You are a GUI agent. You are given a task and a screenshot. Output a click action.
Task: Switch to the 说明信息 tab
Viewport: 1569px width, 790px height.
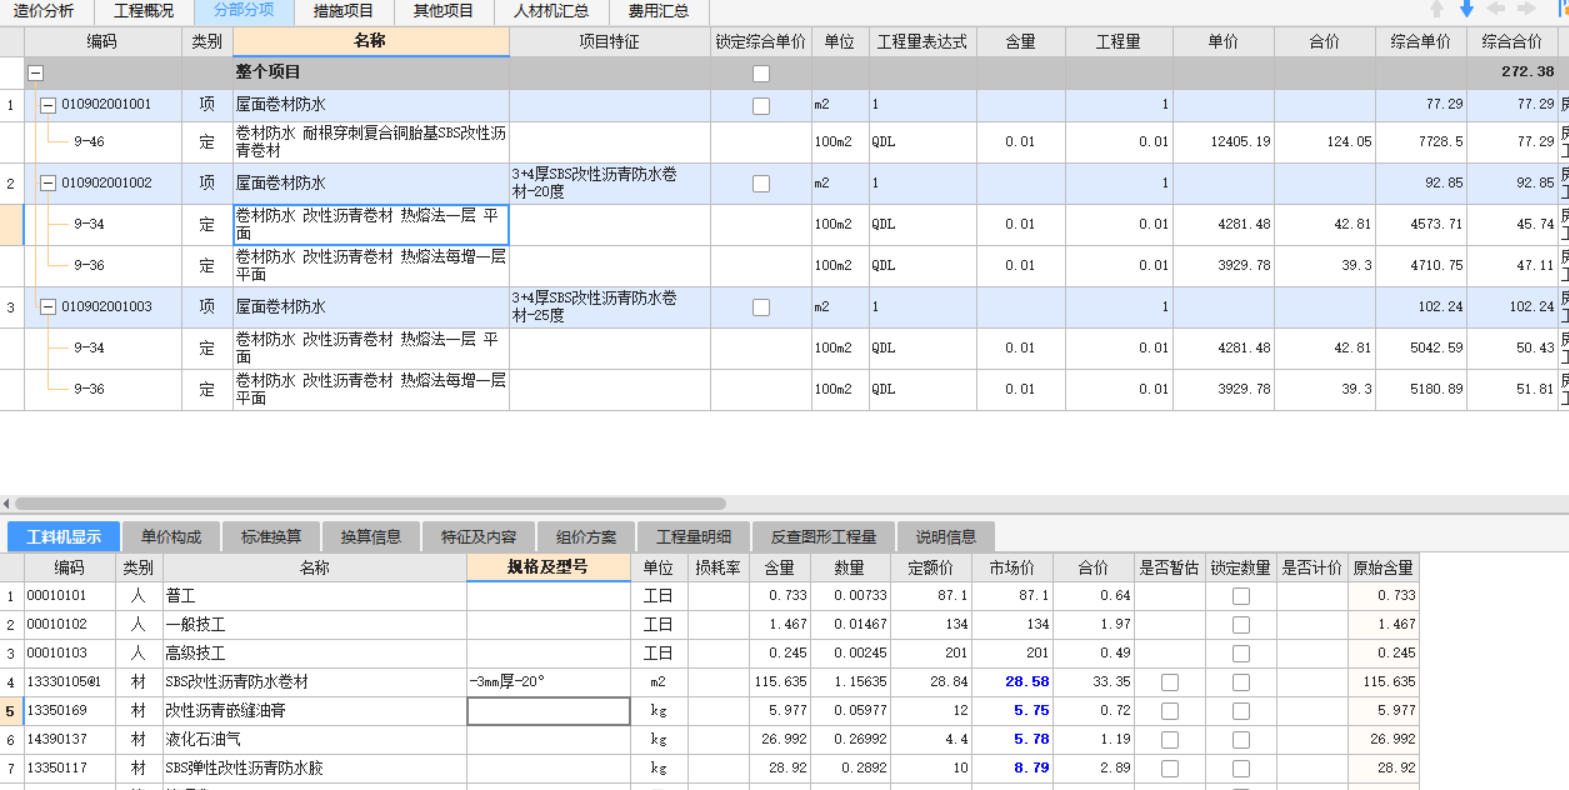click(x=946, y=537)
